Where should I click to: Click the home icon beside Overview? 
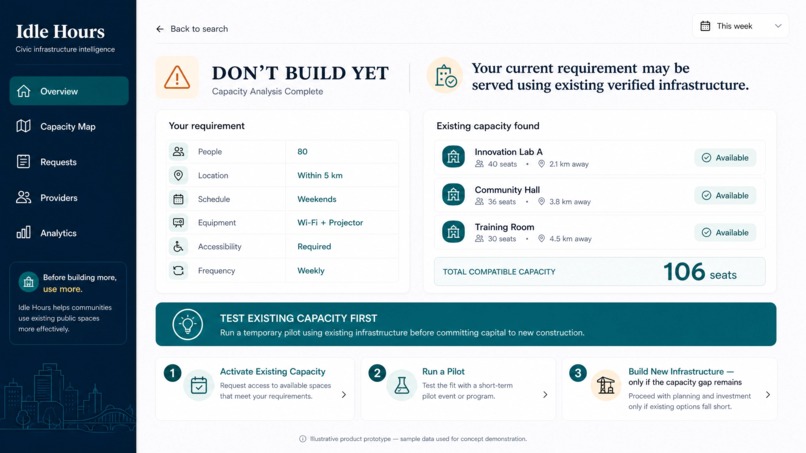click(x=24, y=91)
